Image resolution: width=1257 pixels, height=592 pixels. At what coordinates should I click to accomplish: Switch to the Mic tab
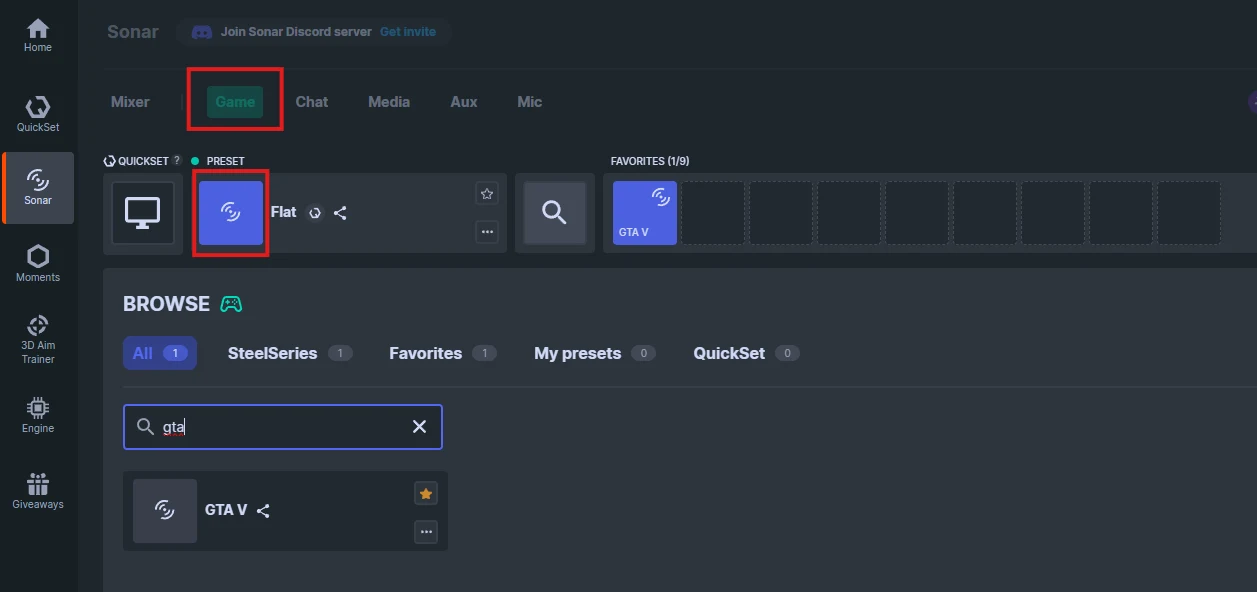click(530, 102)
